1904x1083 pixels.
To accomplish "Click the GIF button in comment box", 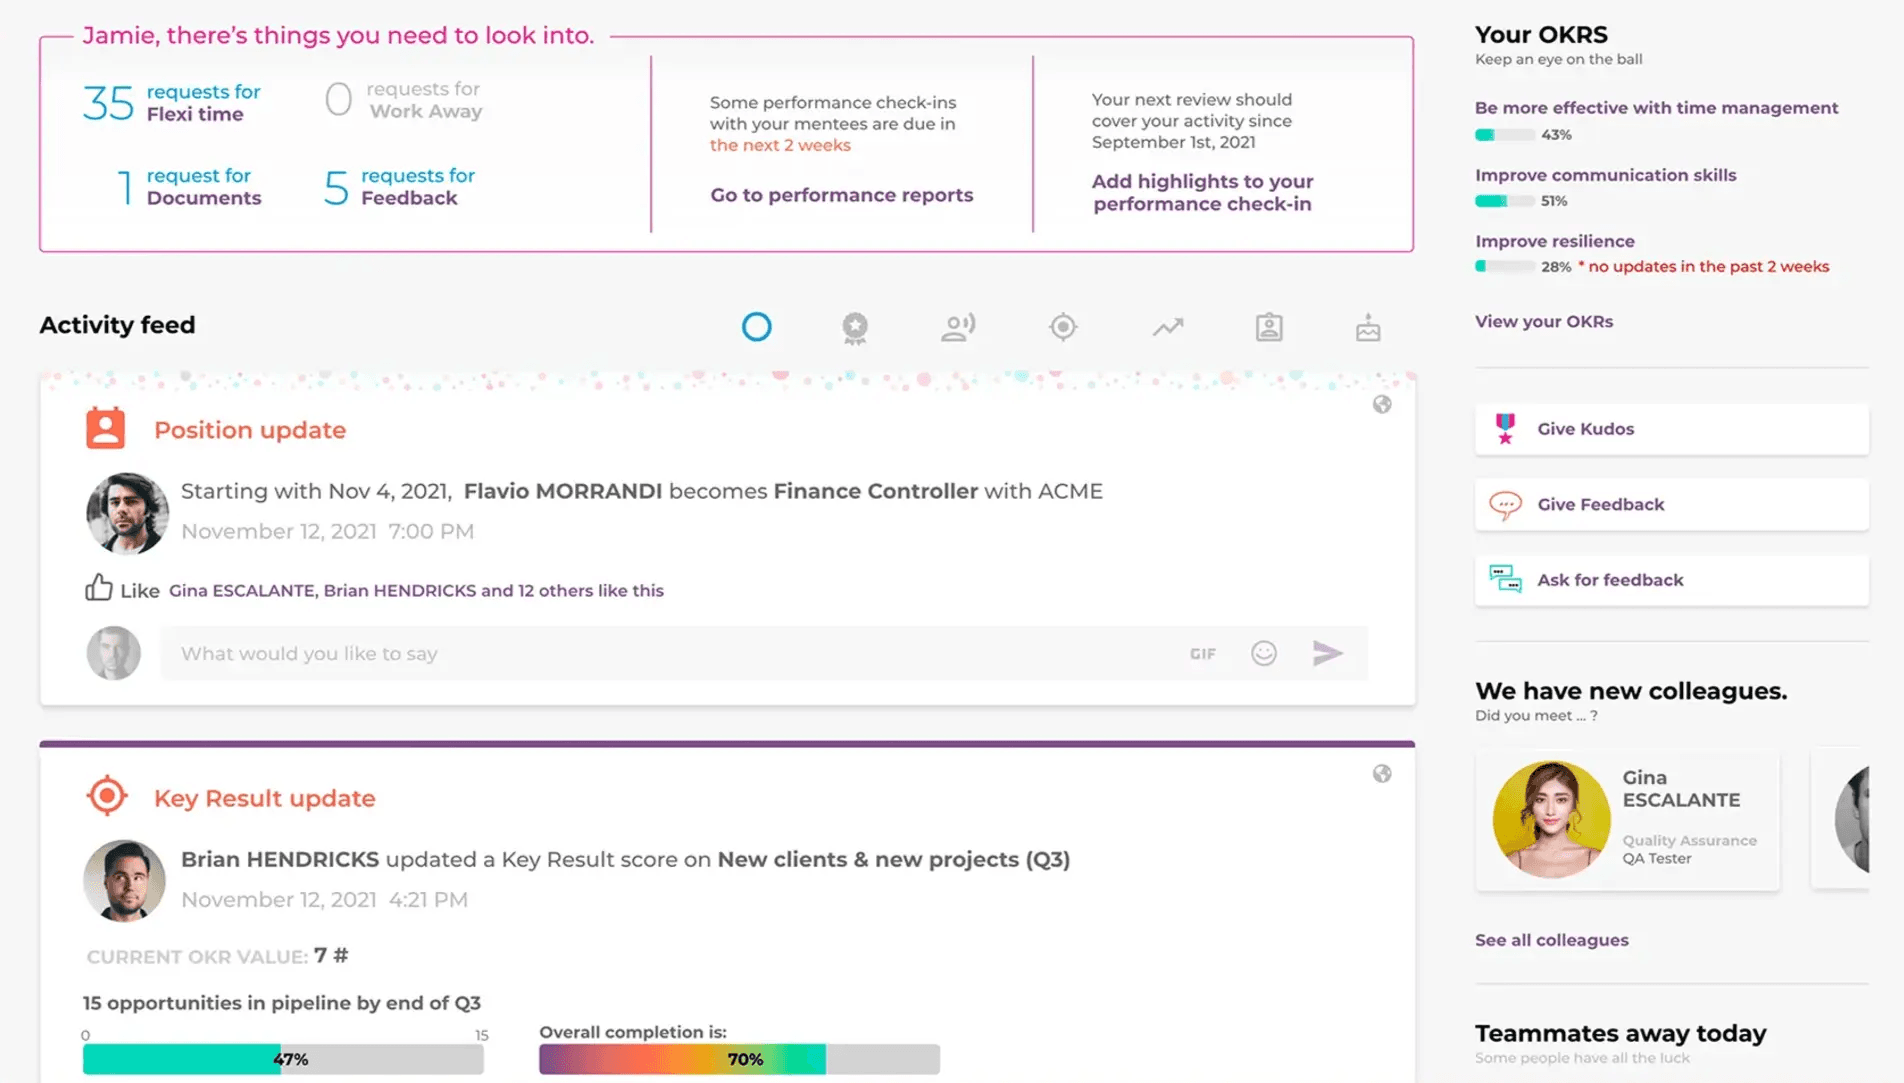I will 1202,654.
